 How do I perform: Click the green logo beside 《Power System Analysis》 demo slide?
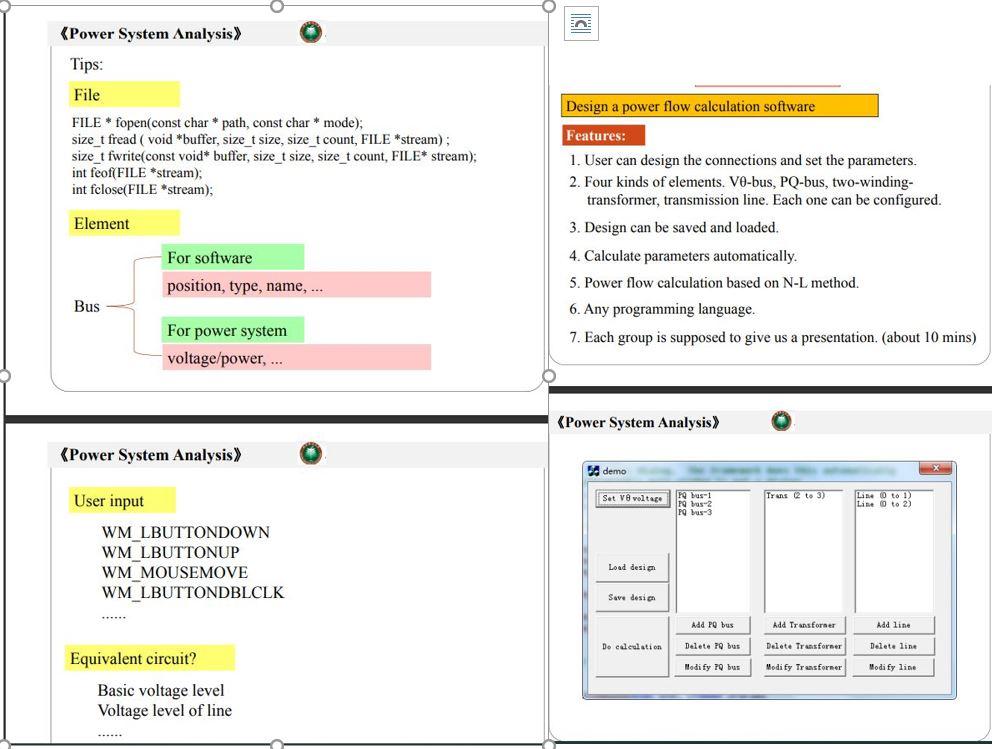pyautogui.click(x=779, y=421)
